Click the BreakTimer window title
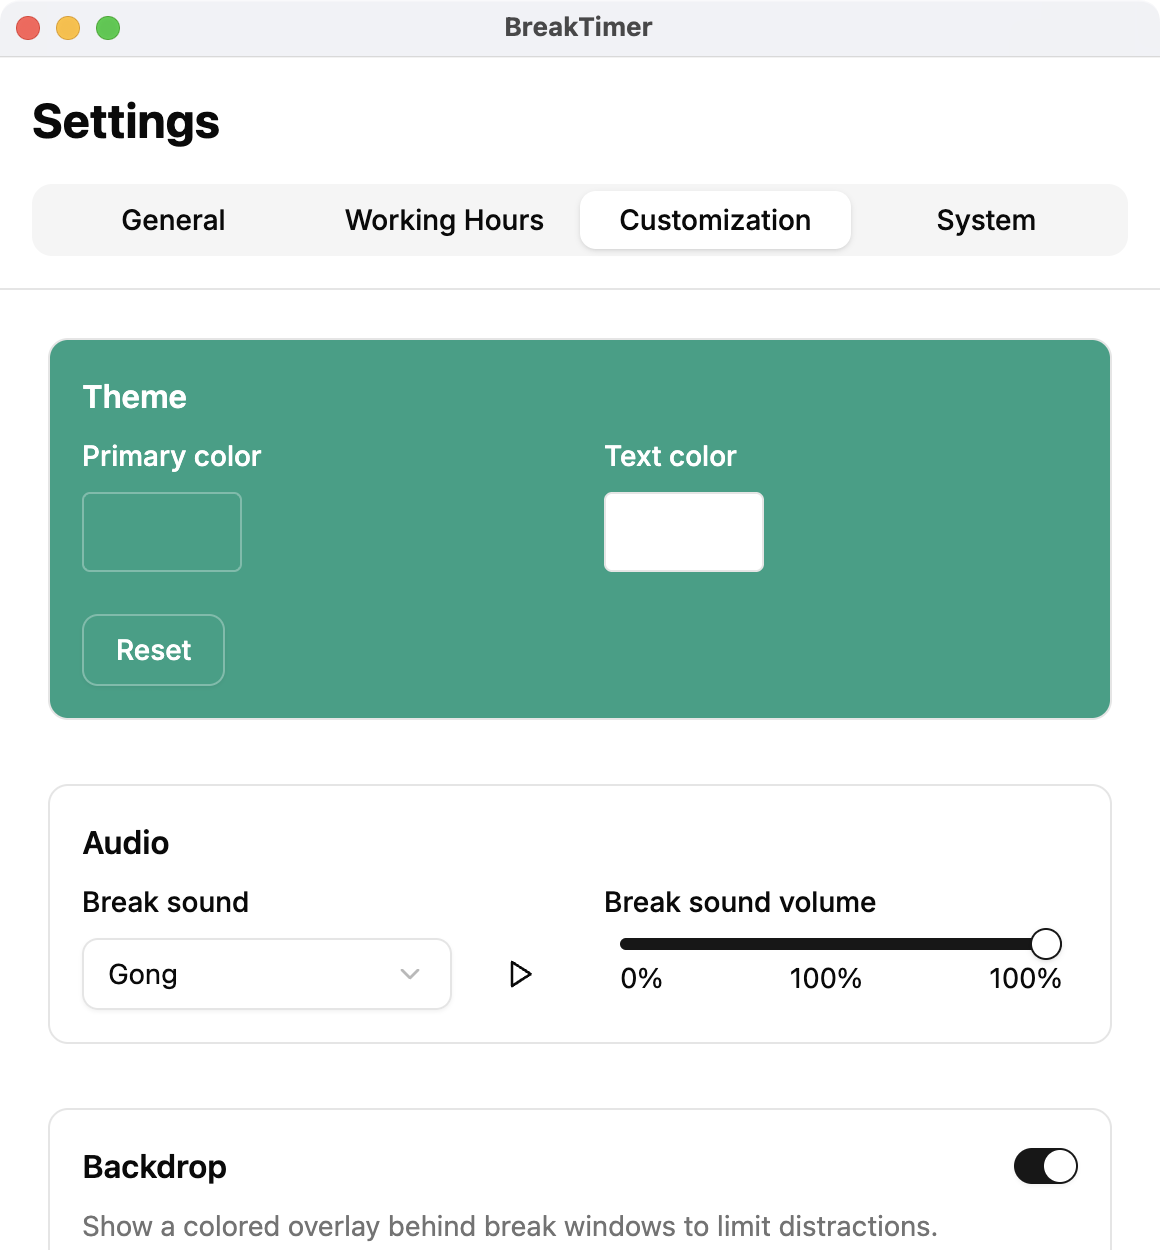This screenshot has height=1250, width=1160. click(x=578, y=27)
